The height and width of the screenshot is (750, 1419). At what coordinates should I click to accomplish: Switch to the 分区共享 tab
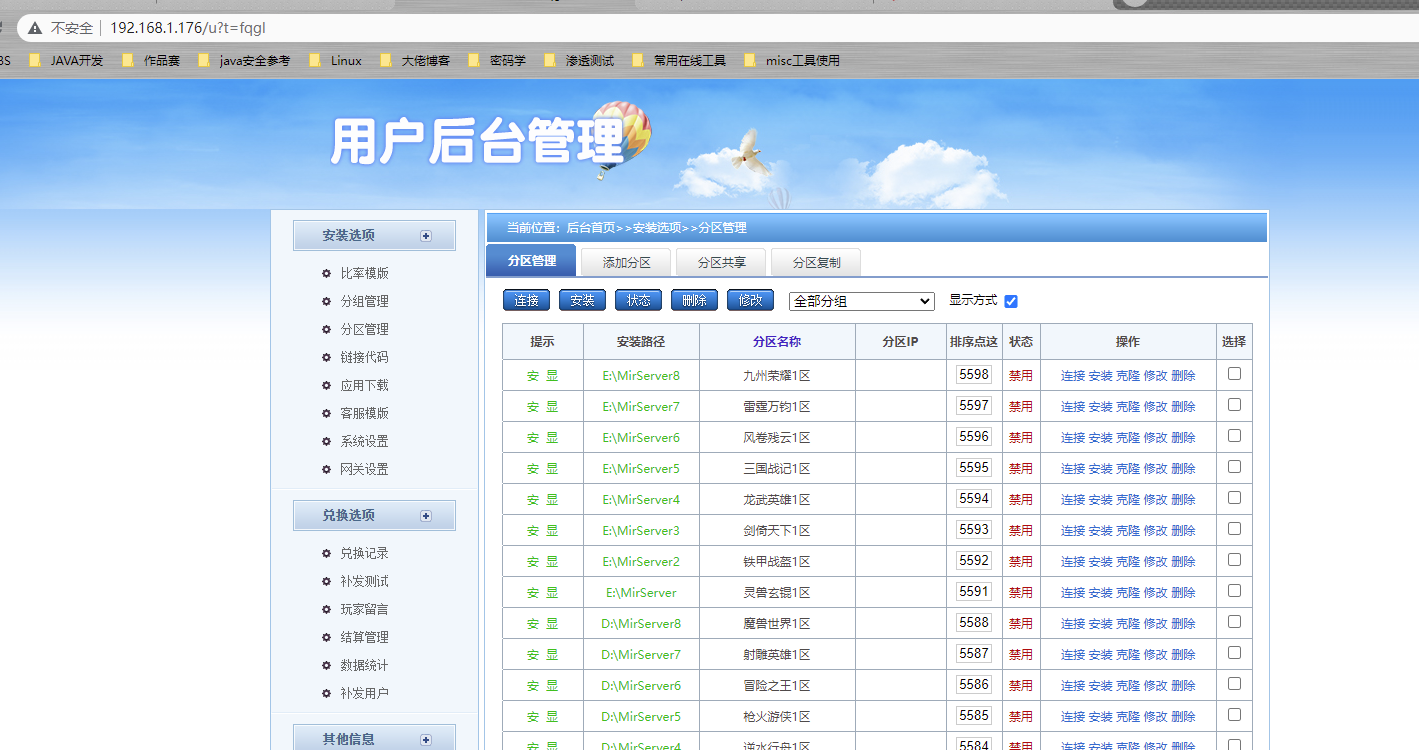click(x=721, y=263)
